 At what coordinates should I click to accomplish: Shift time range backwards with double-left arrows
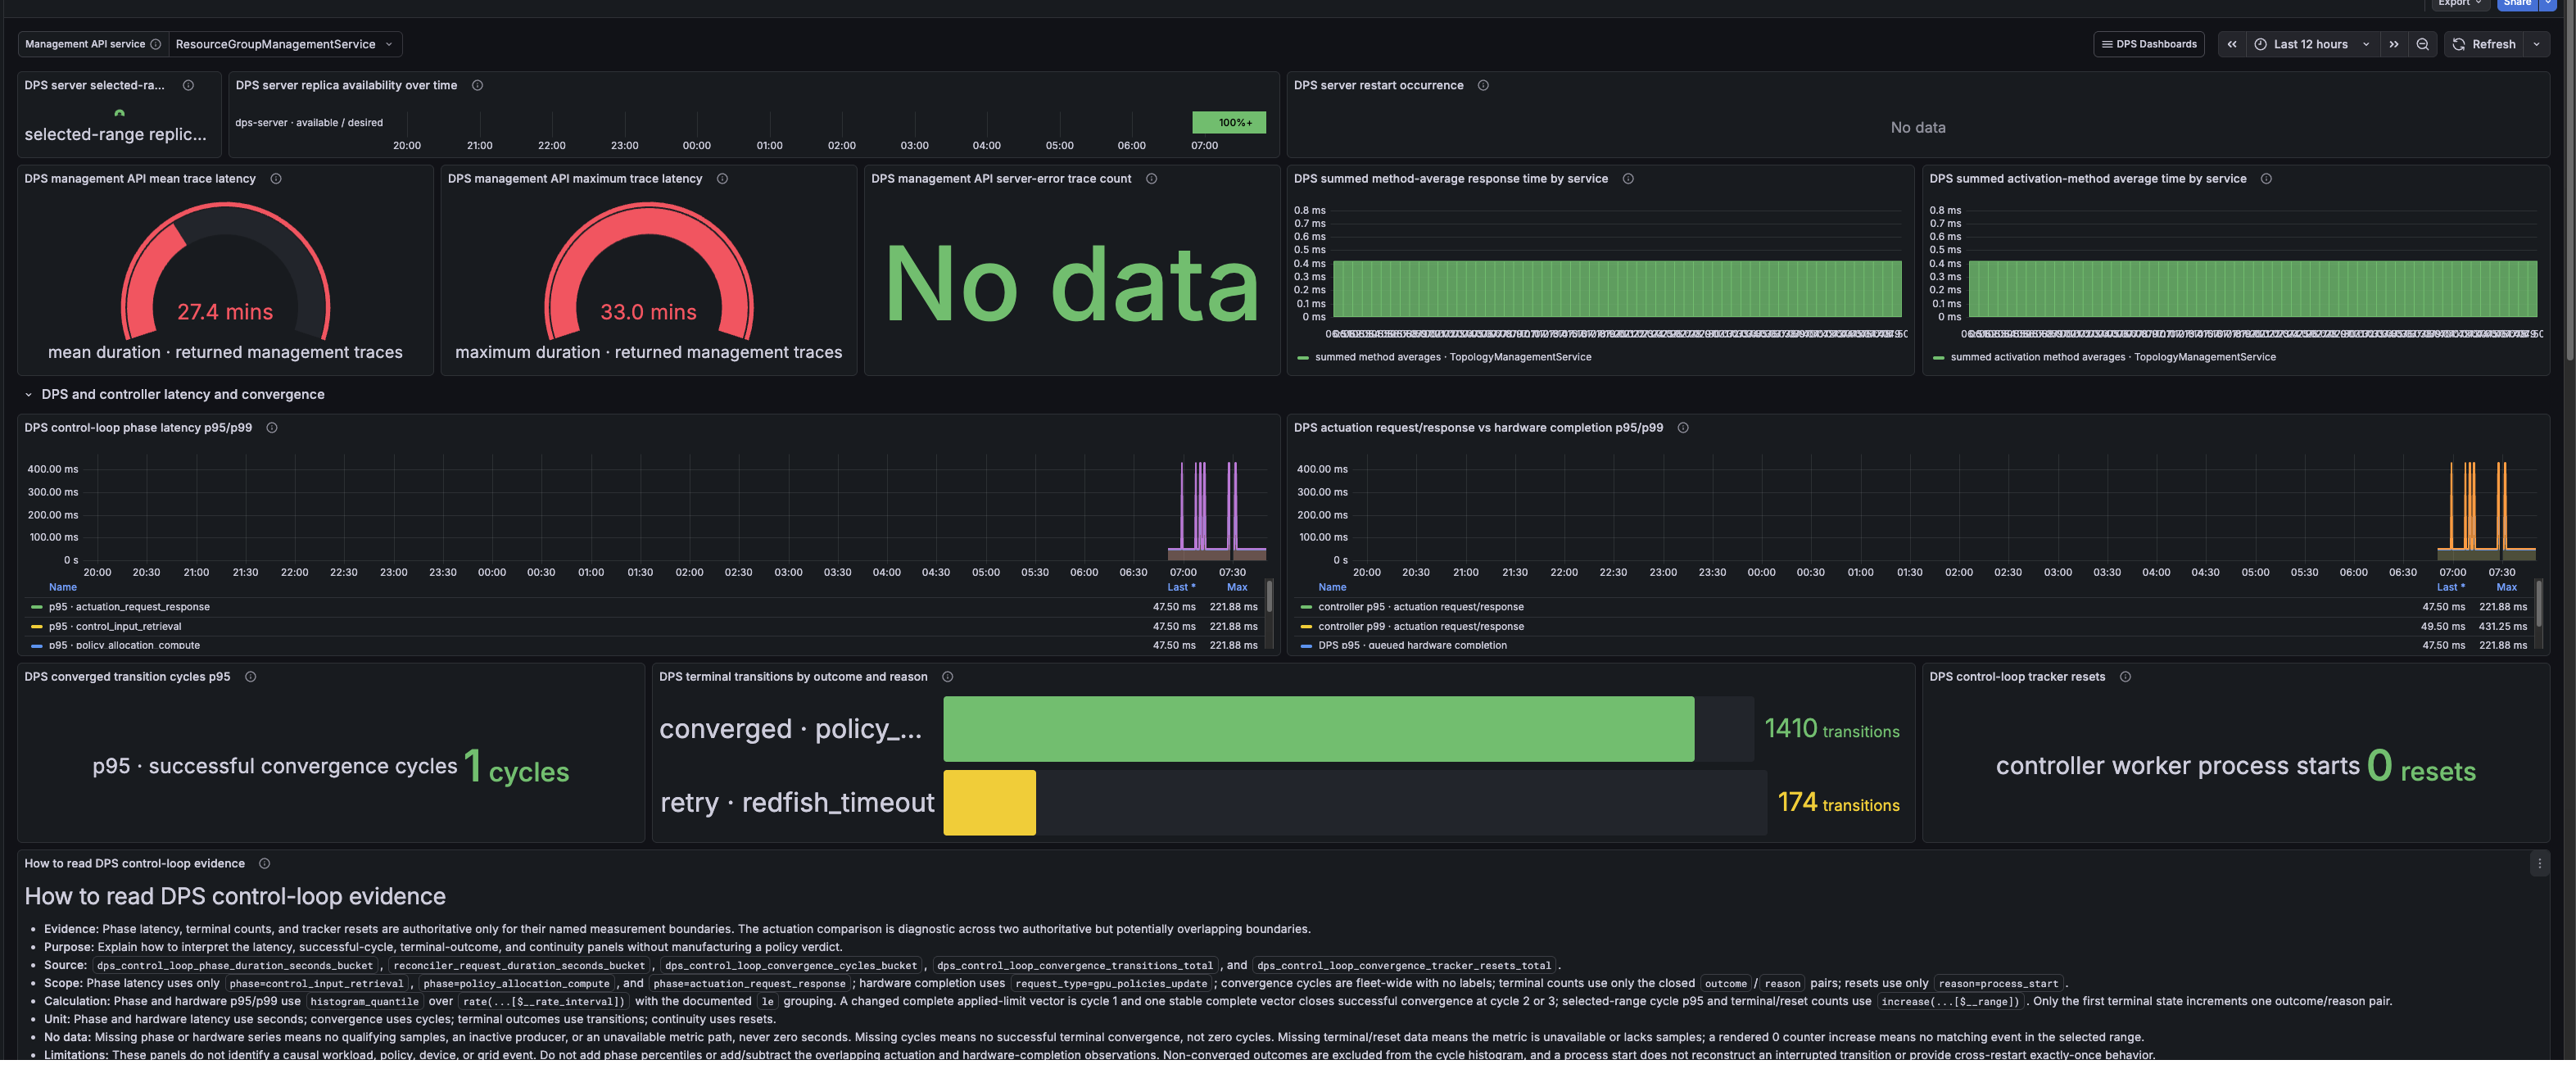[2231, 44]
